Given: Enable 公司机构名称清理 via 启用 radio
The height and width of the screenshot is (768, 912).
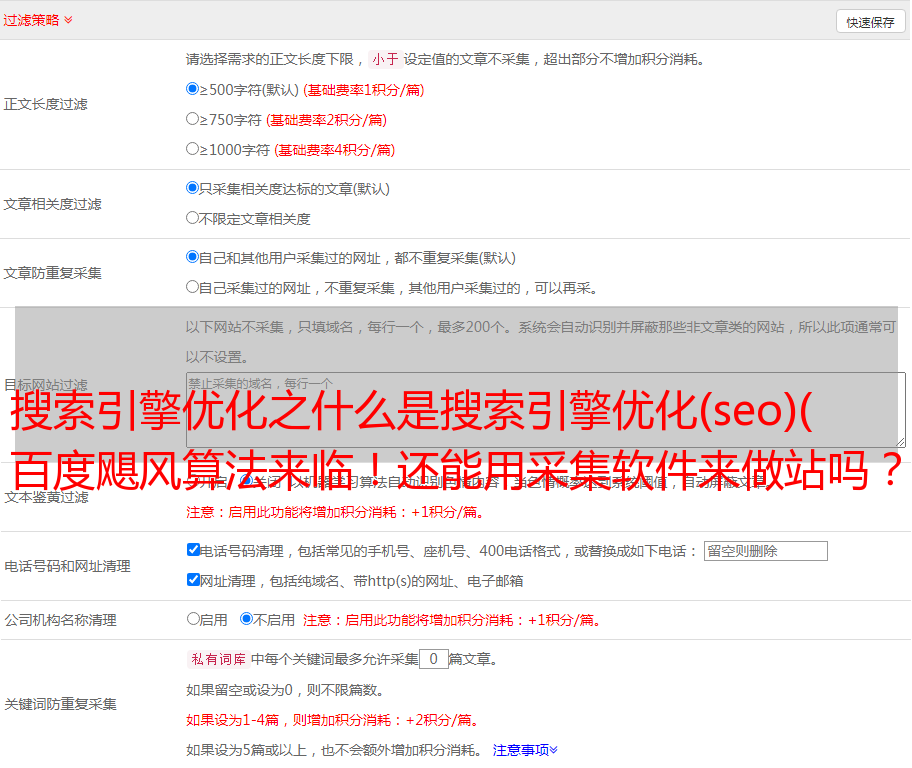Looking at the screenshot, I should click(193, 619).
